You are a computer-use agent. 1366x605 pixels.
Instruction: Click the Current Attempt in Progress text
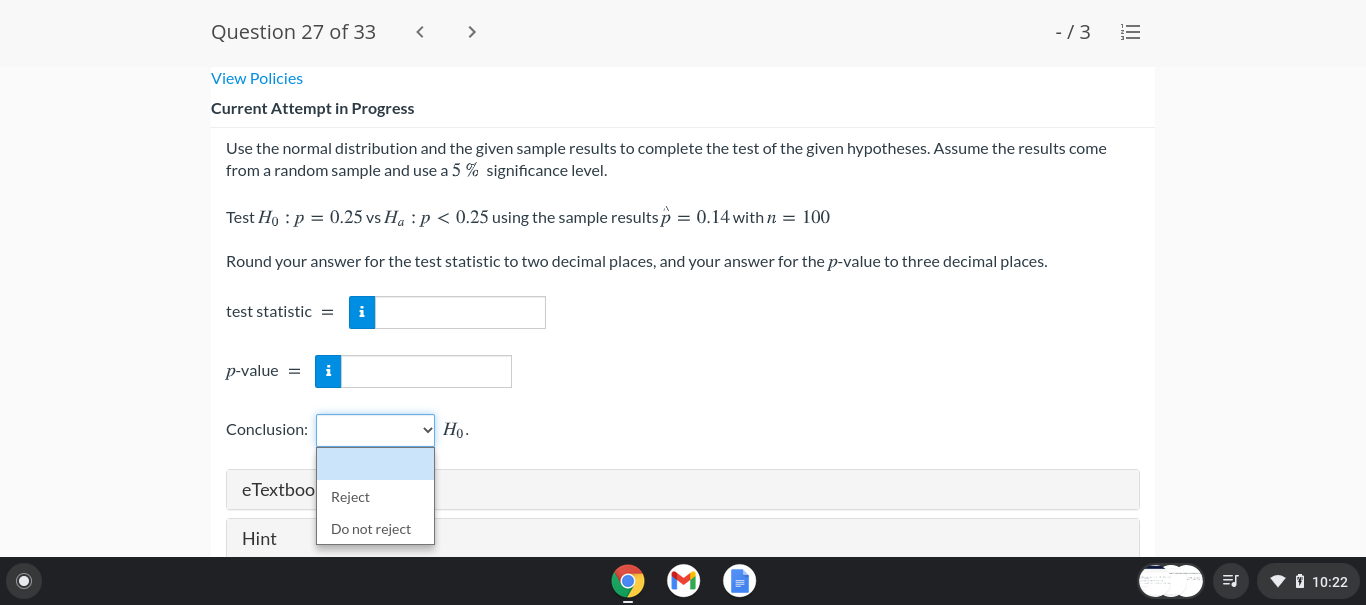[312, 108]
